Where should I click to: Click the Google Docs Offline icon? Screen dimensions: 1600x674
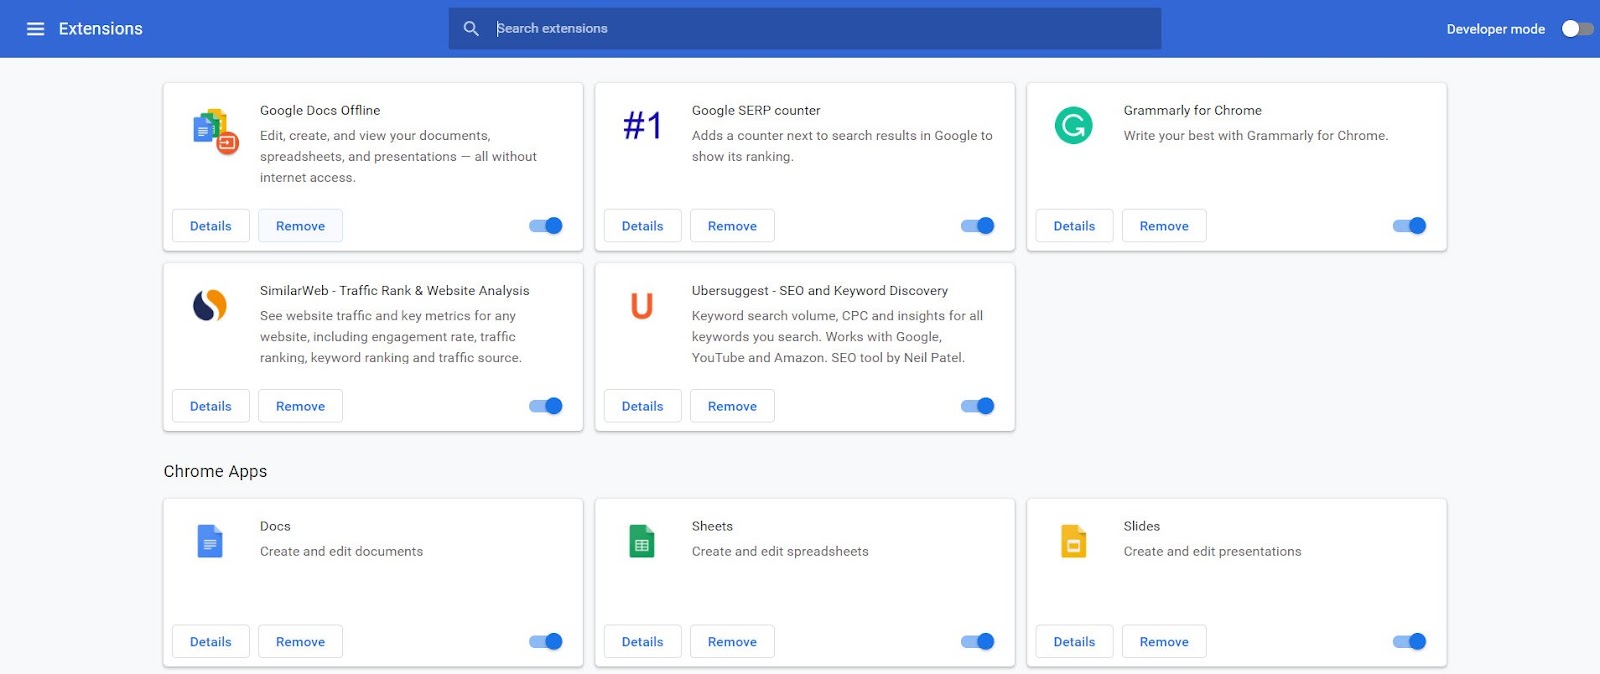click(x=215, y=131)
